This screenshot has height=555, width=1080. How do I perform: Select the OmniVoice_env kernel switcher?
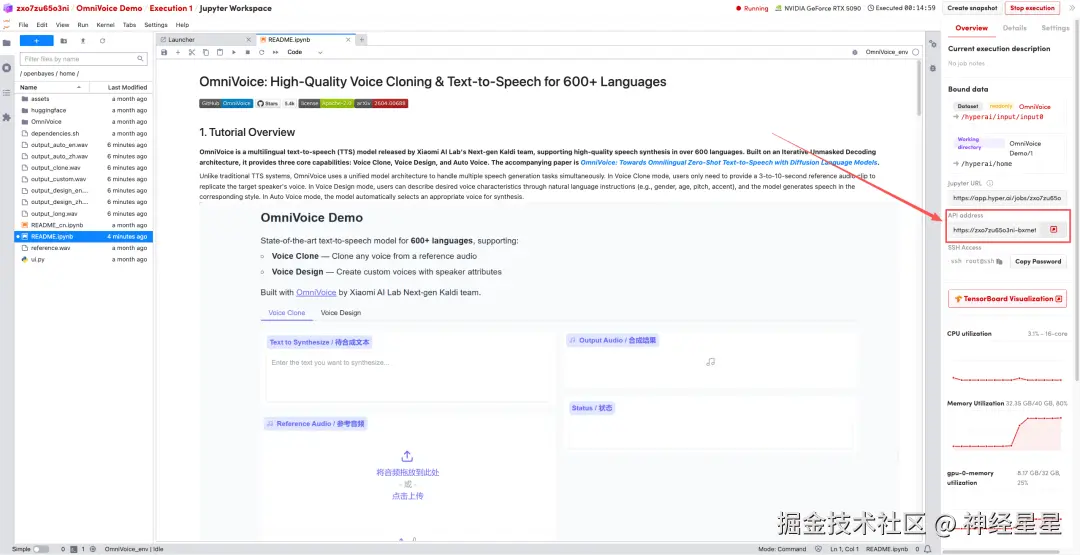pos(886,52)
